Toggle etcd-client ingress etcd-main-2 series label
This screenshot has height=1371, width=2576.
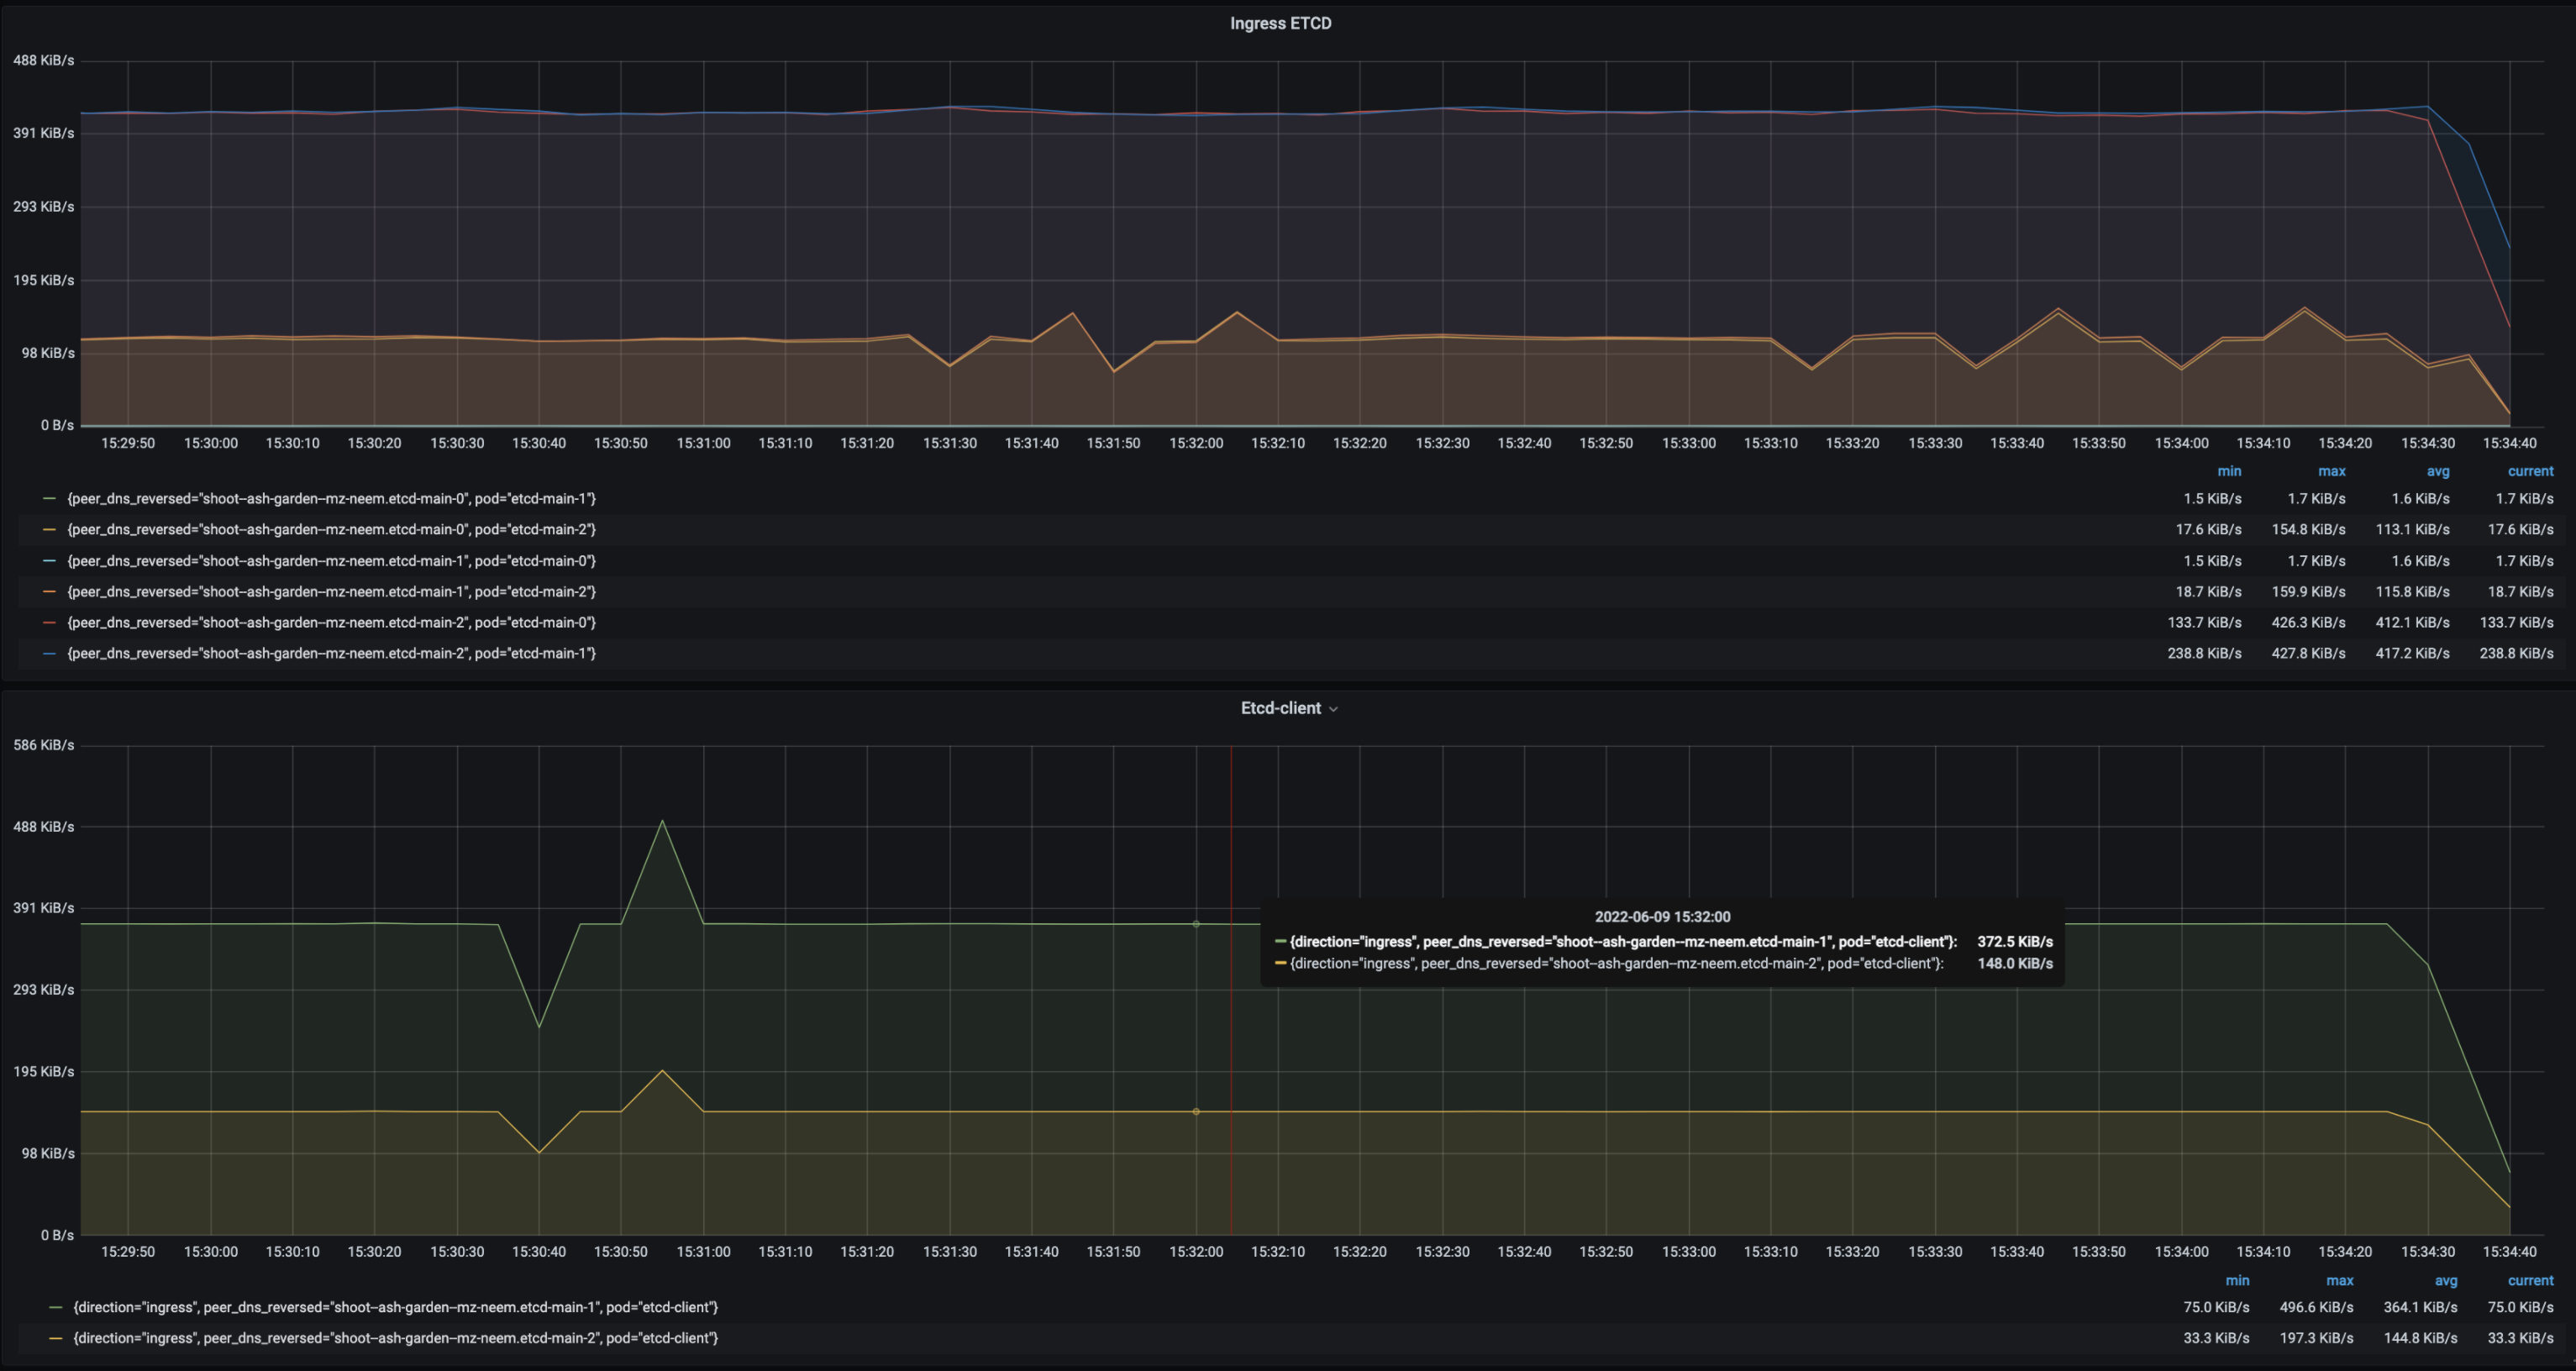(395, 1338)
